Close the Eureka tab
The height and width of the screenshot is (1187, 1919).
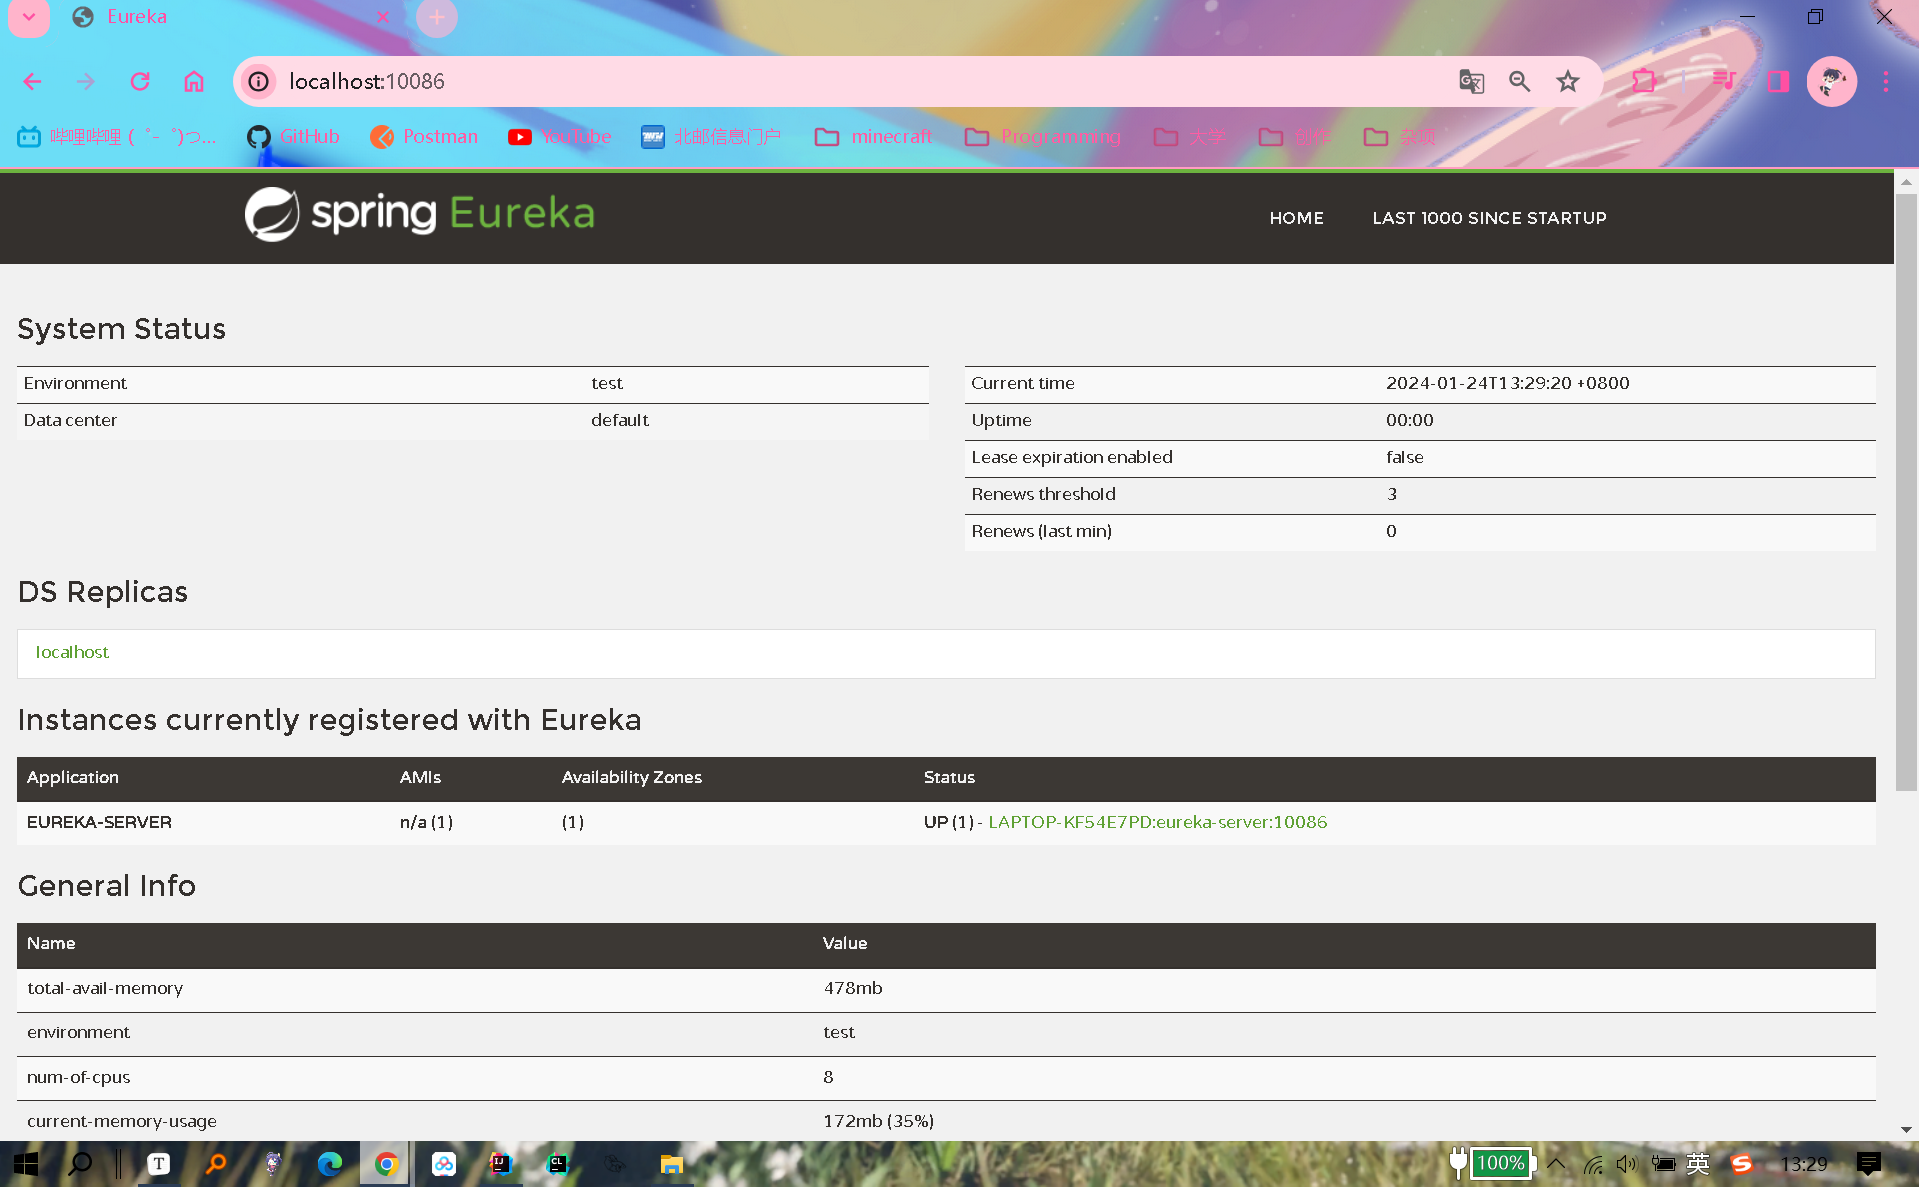(383, 17)
